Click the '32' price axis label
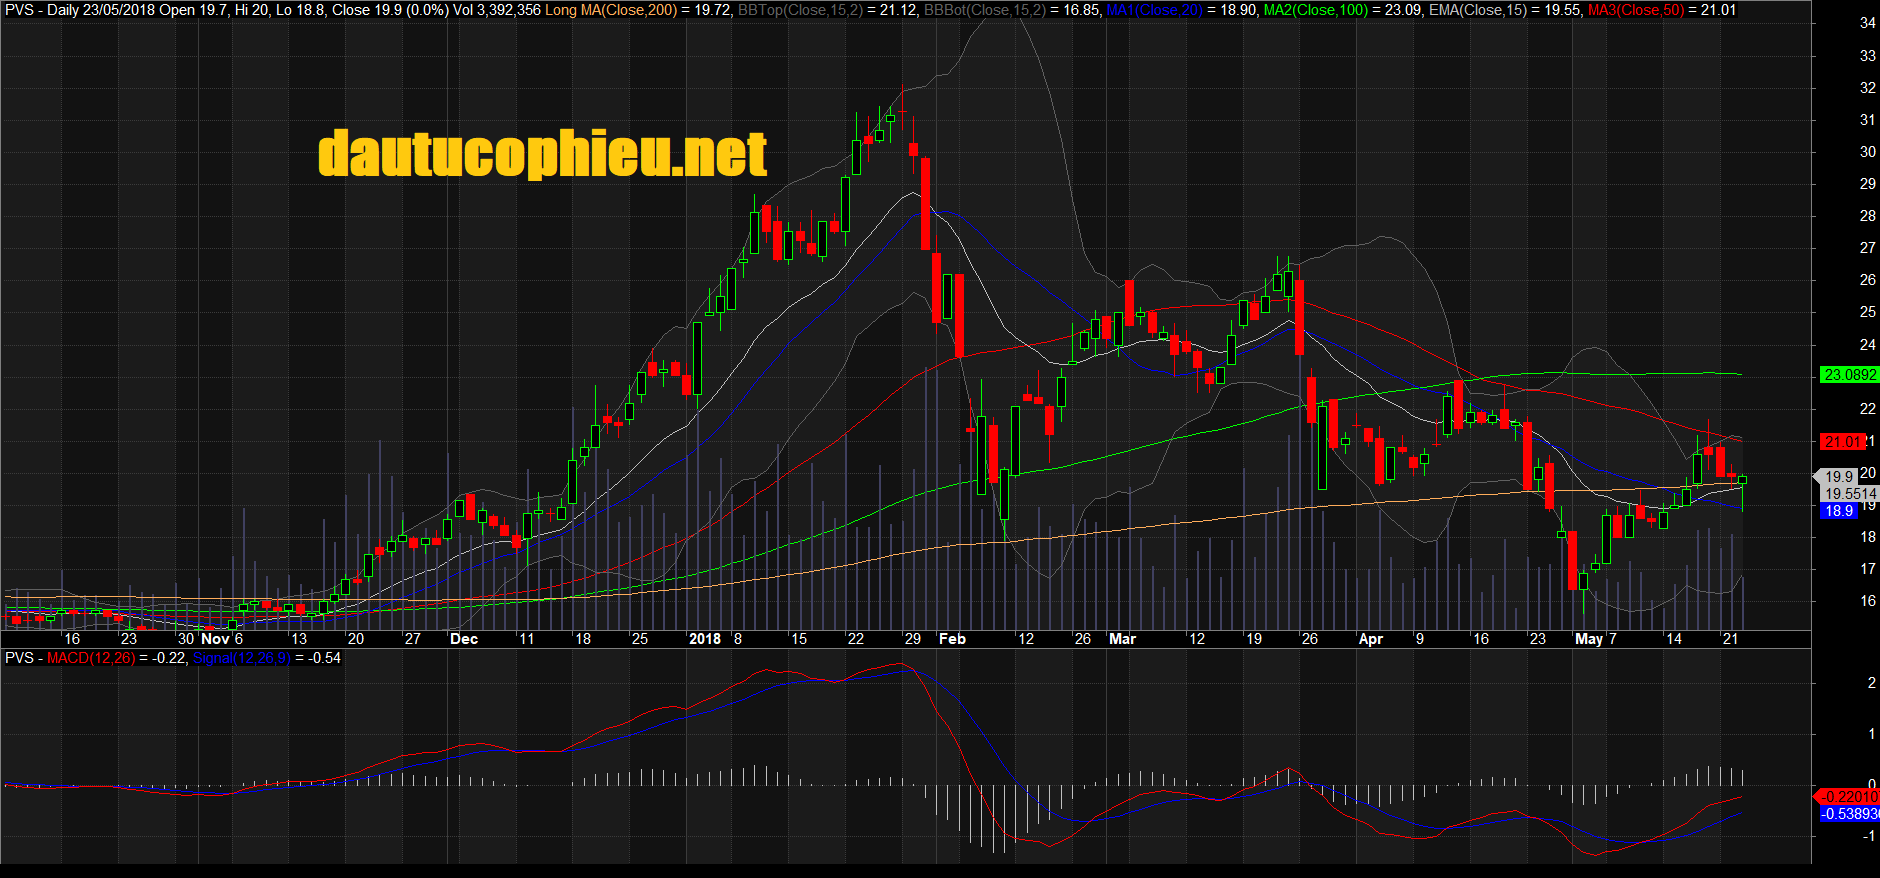Screen dimensions: 1880x878 1867,88
